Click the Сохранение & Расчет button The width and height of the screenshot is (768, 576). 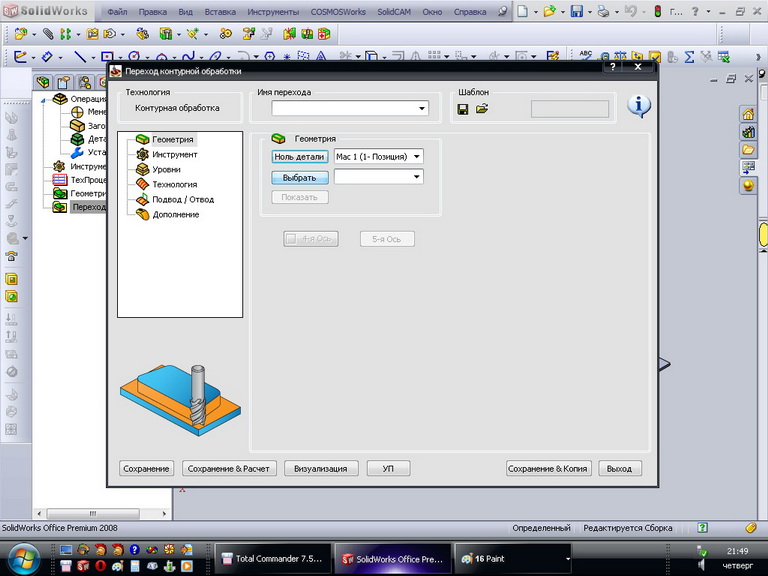click(x=229, y=469)
